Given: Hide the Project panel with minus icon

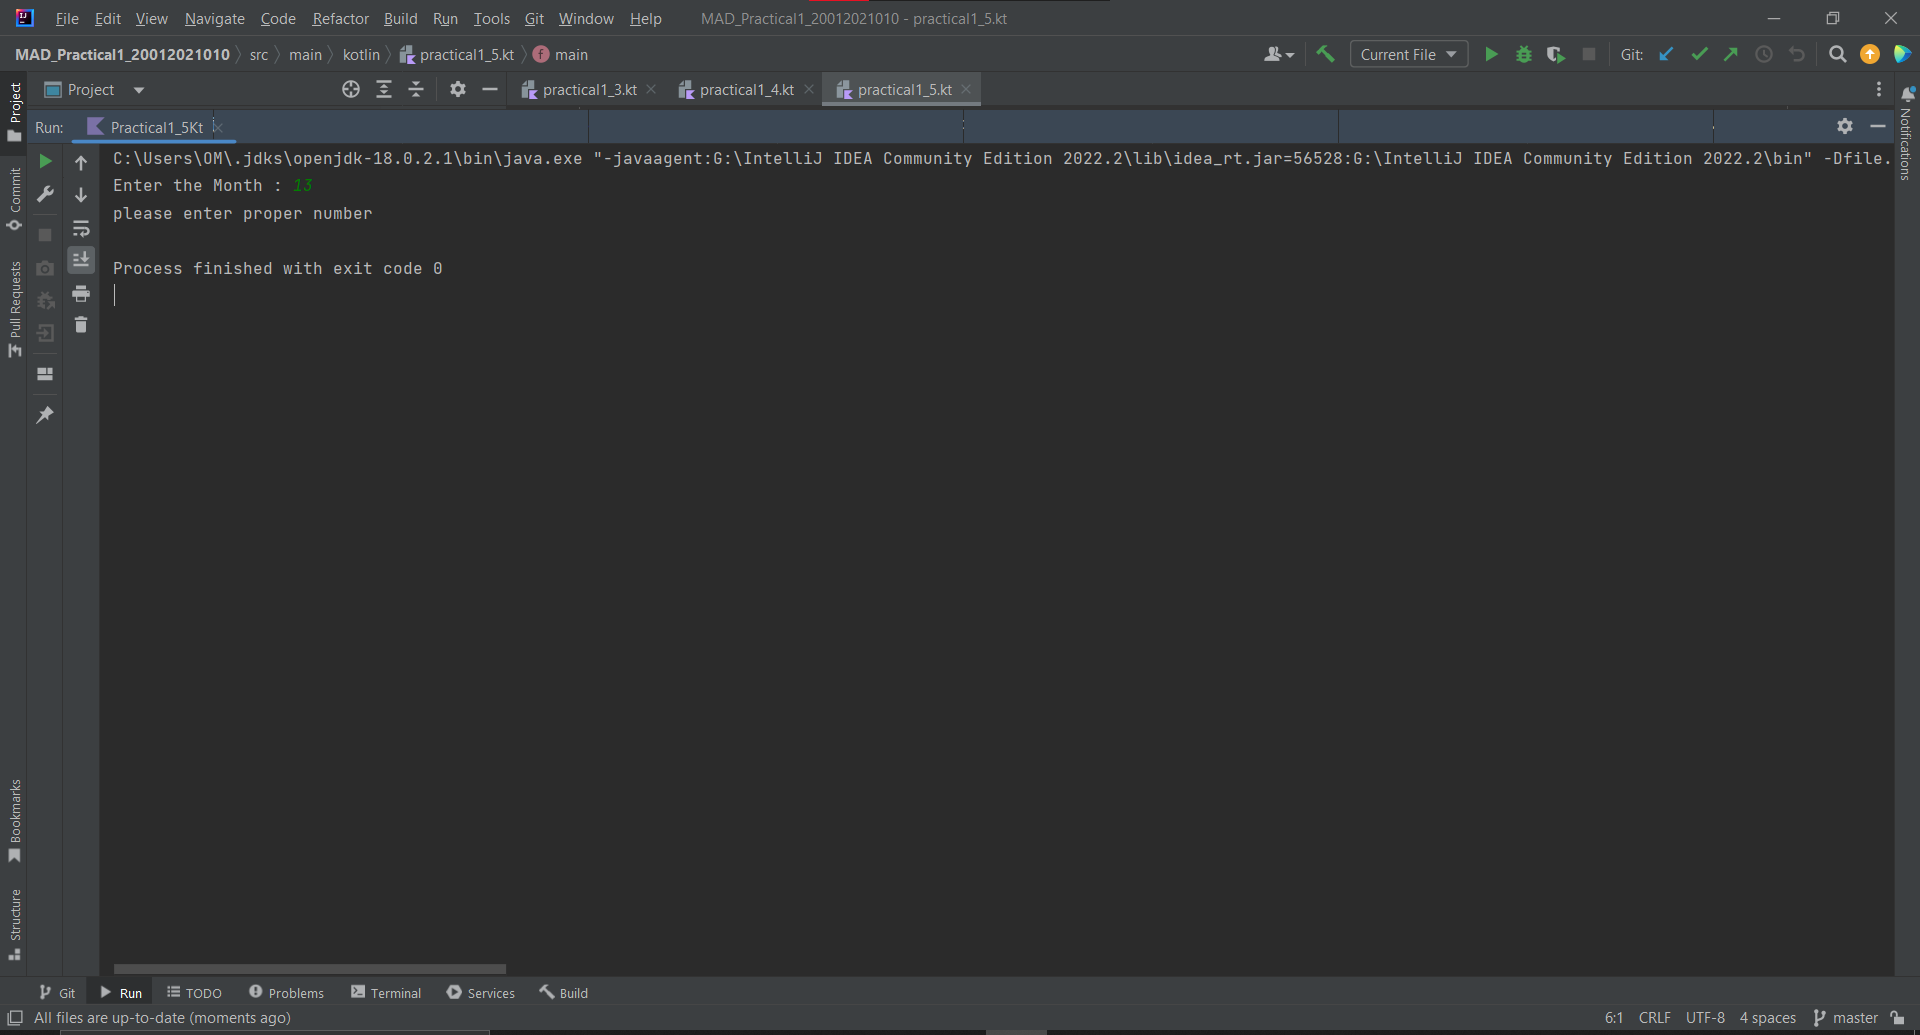Looking at the screenshot, I should tap(490, 89).
